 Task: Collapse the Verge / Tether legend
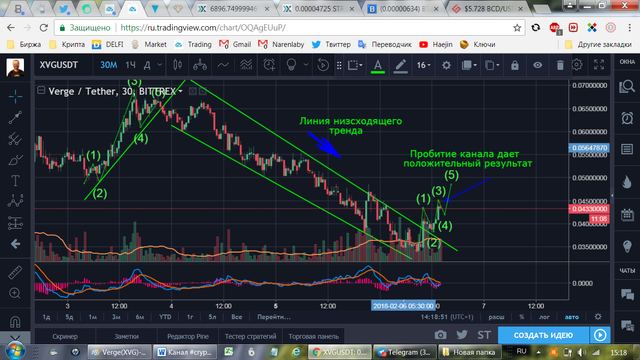coord(41,90)
